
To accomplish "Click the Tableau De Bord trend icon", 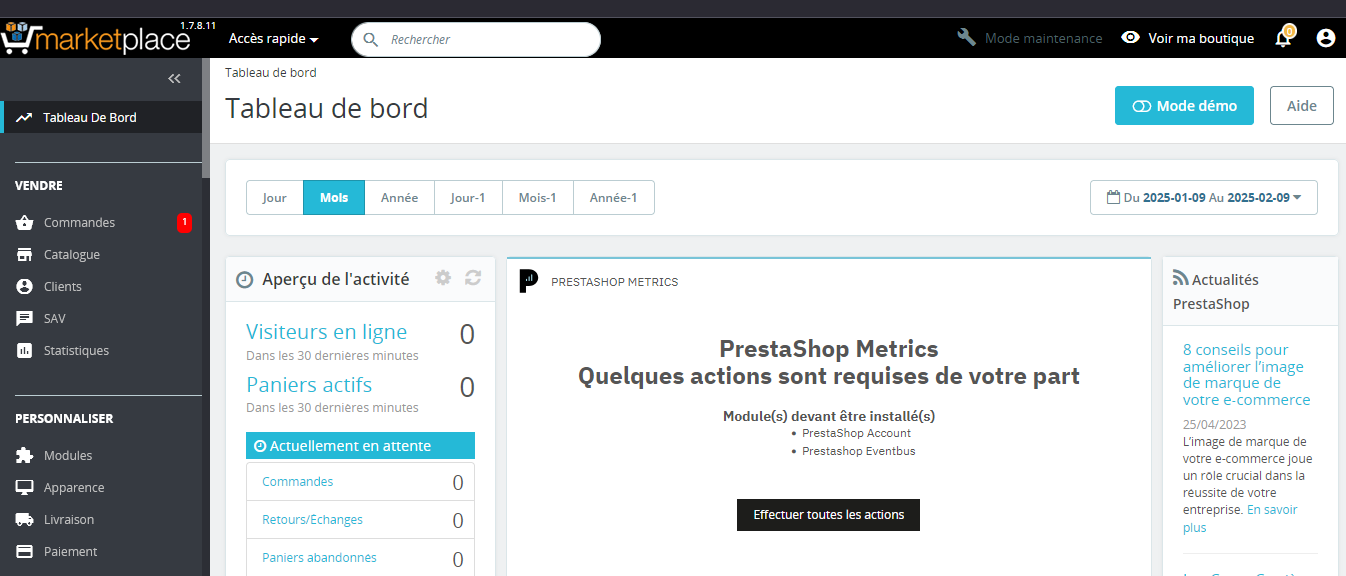I will [x=24, y=117].
